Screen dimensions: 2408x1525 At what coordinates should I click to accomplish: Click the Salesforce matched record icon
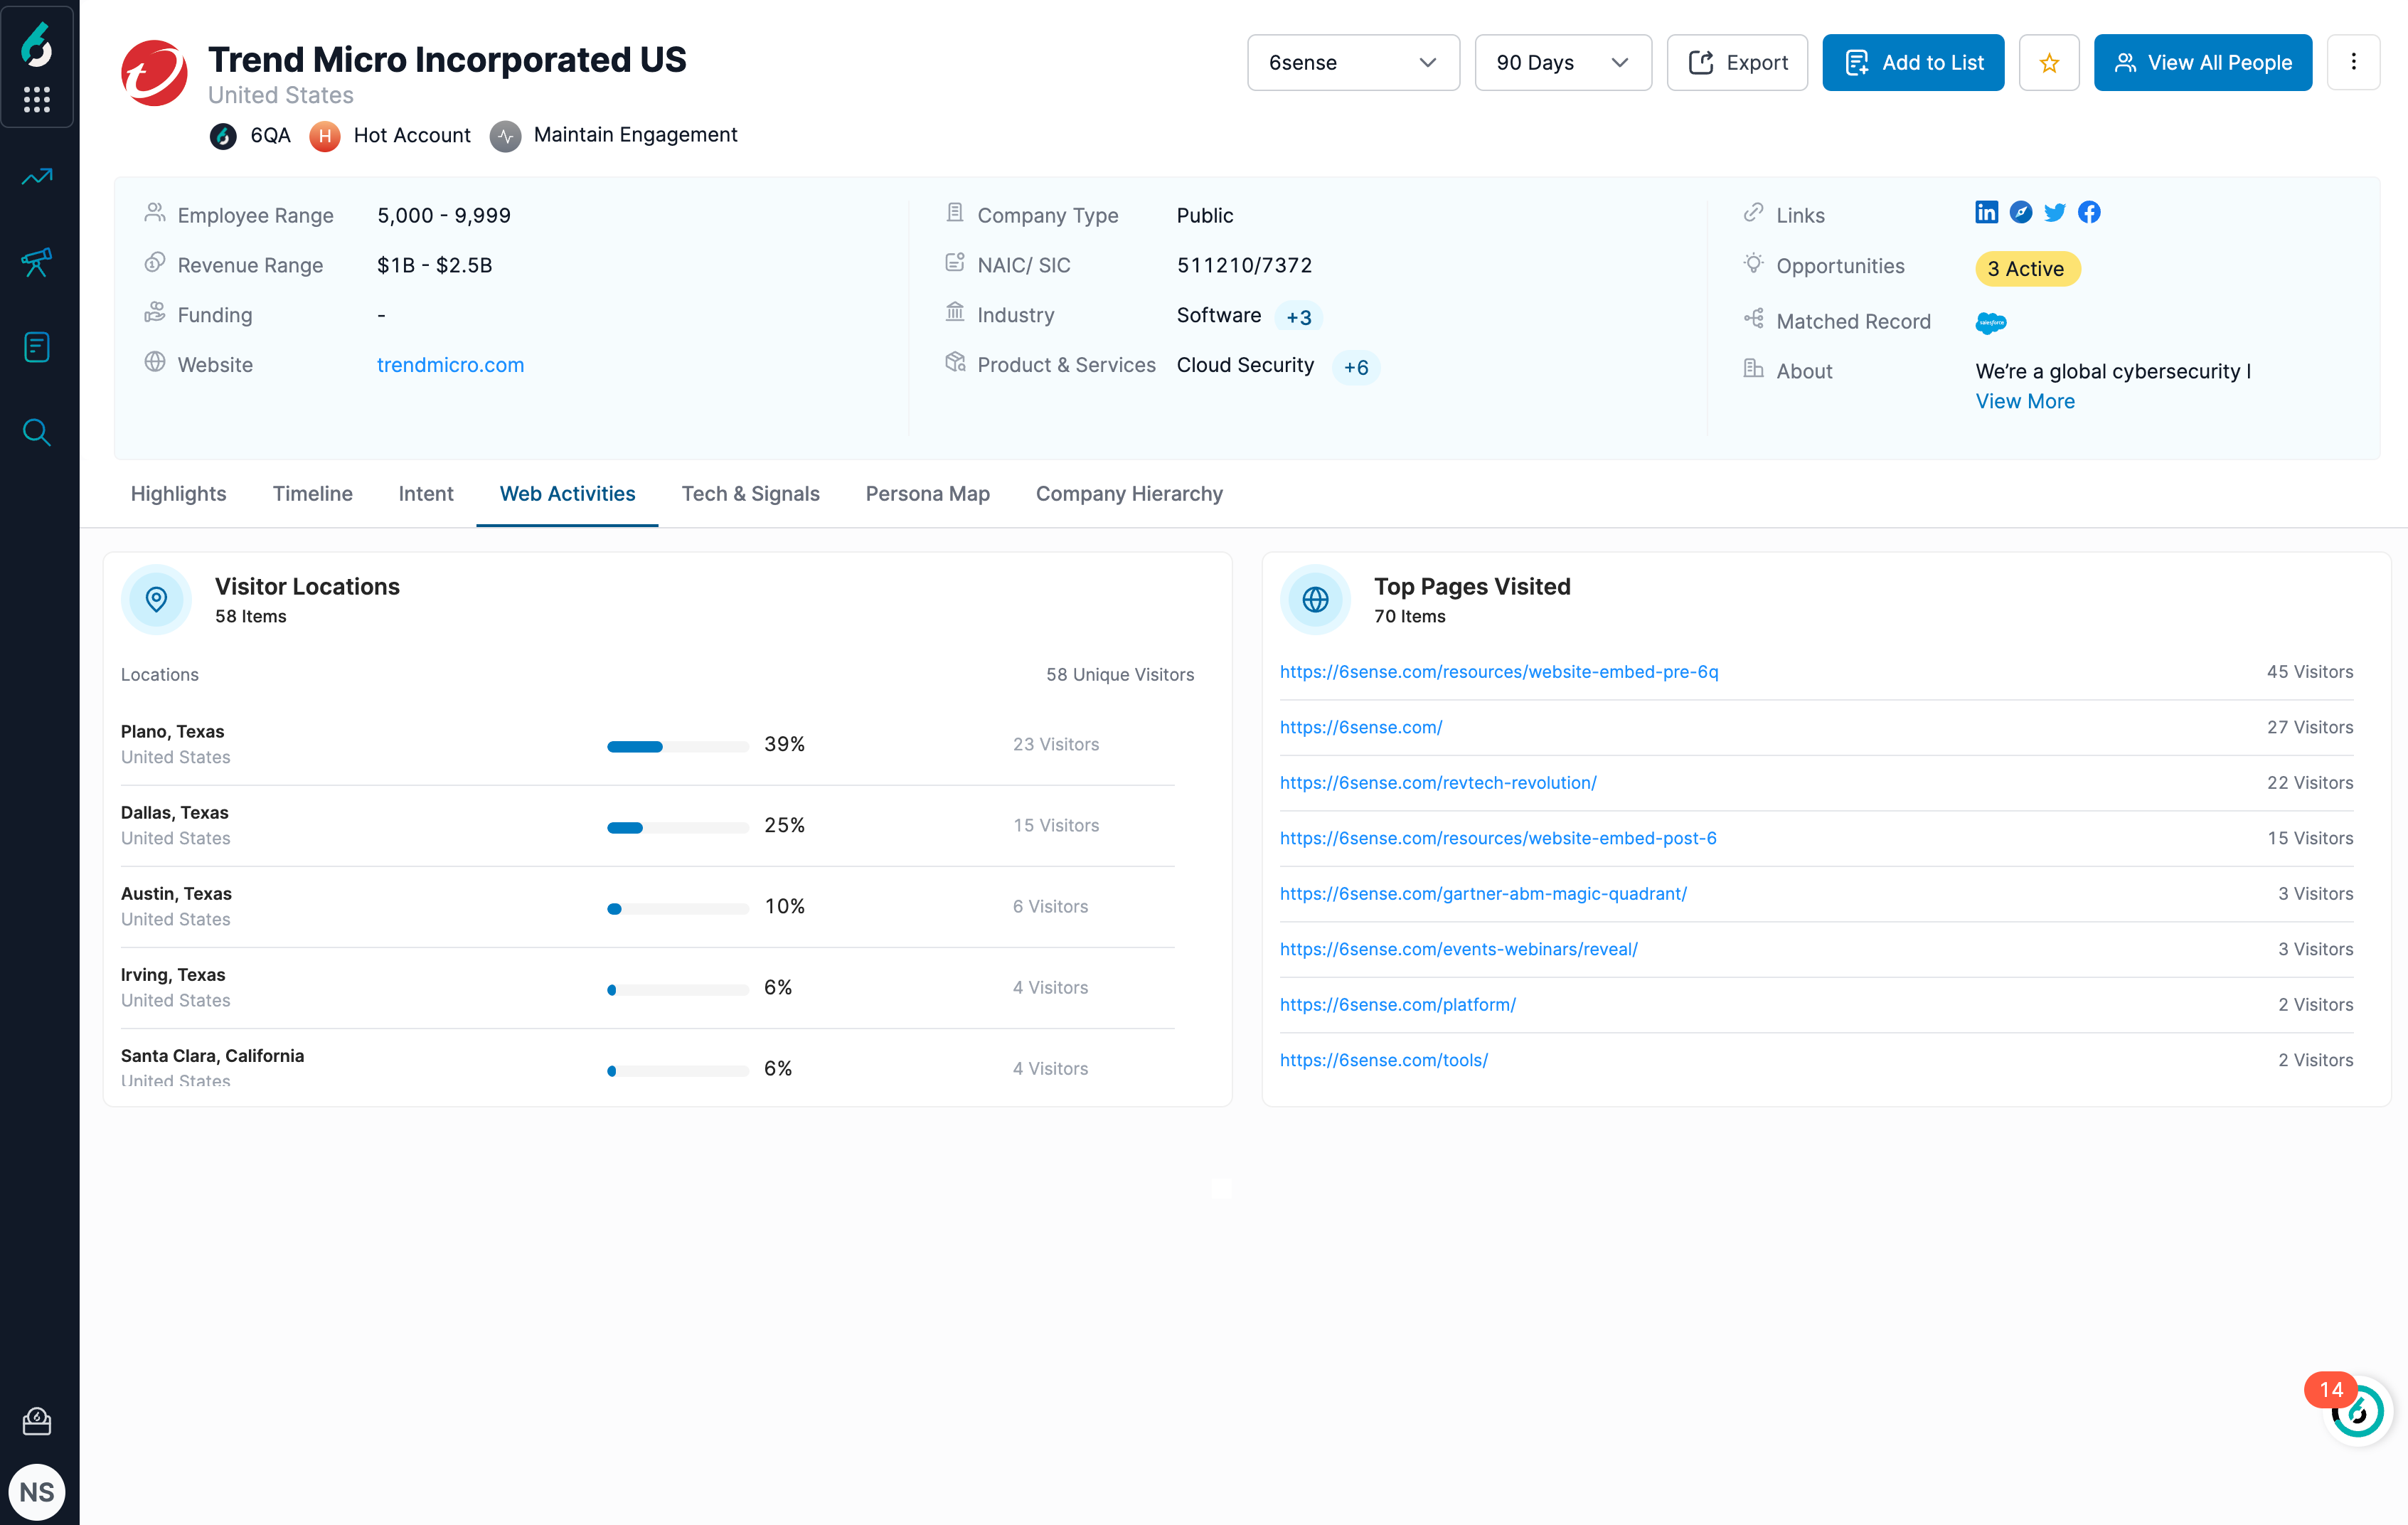tap(1990, 322)
